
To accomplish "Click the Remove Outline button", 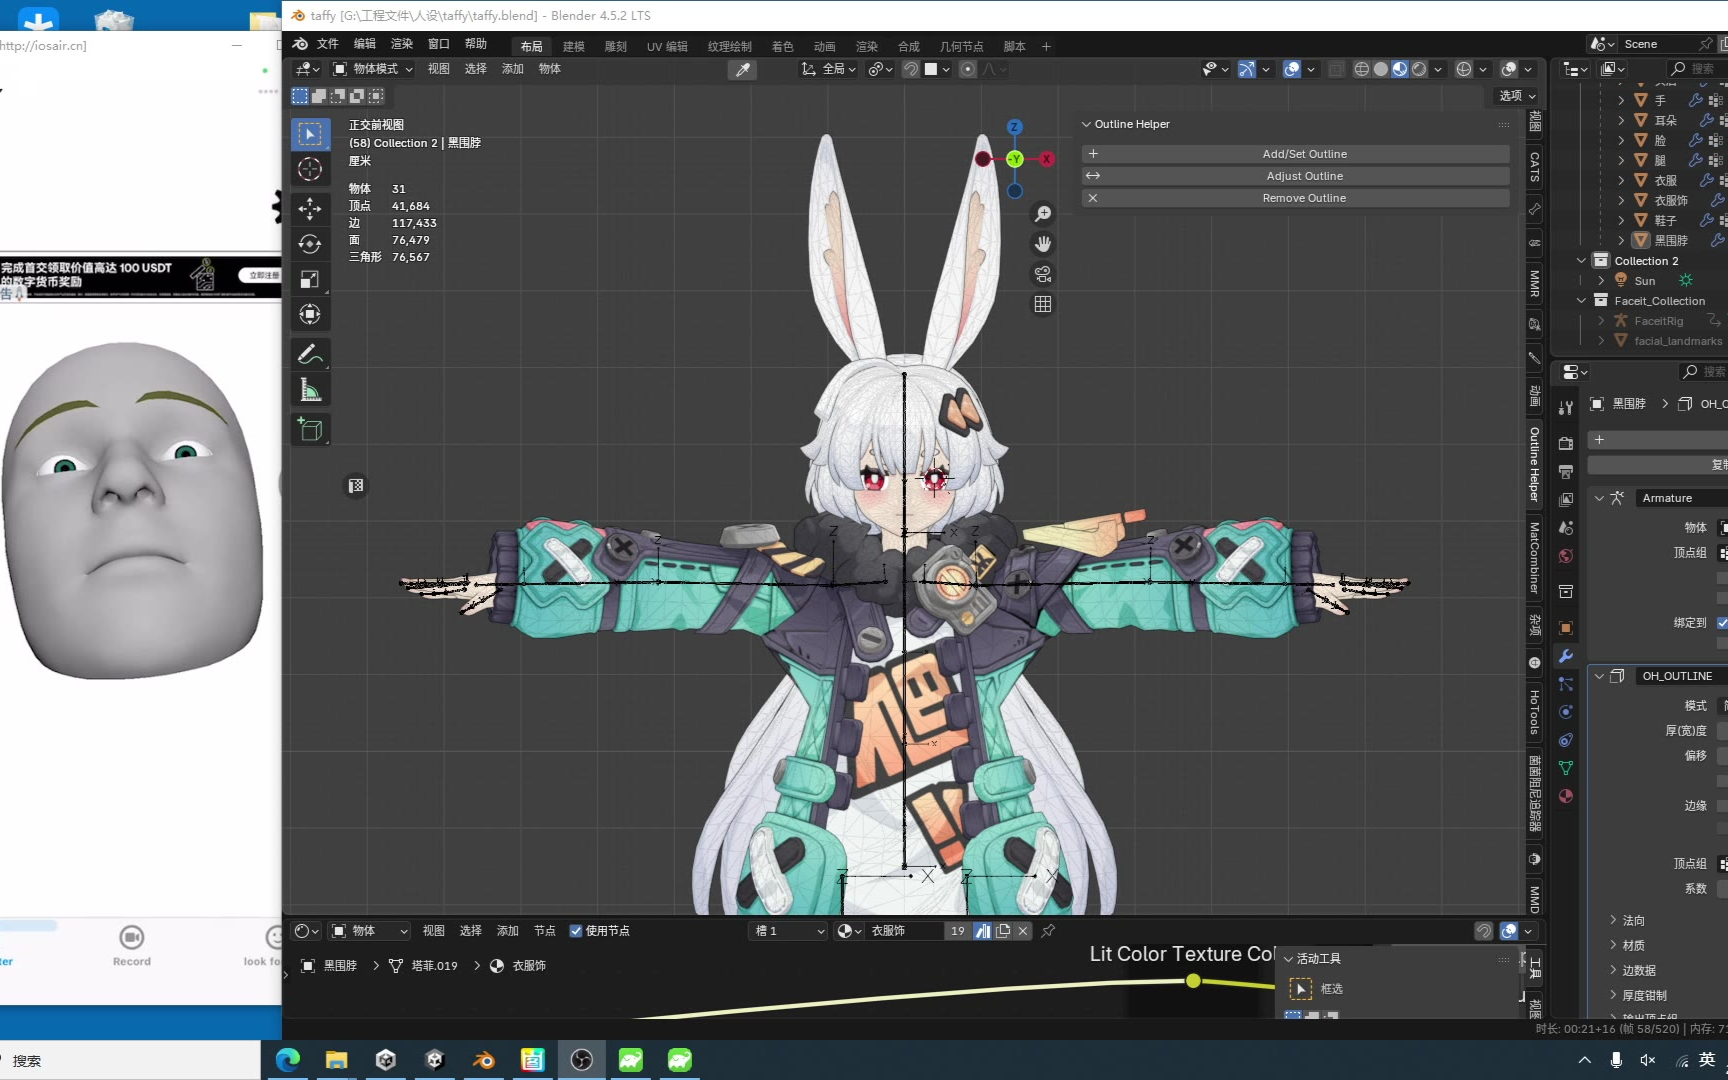I will 1296,198.
